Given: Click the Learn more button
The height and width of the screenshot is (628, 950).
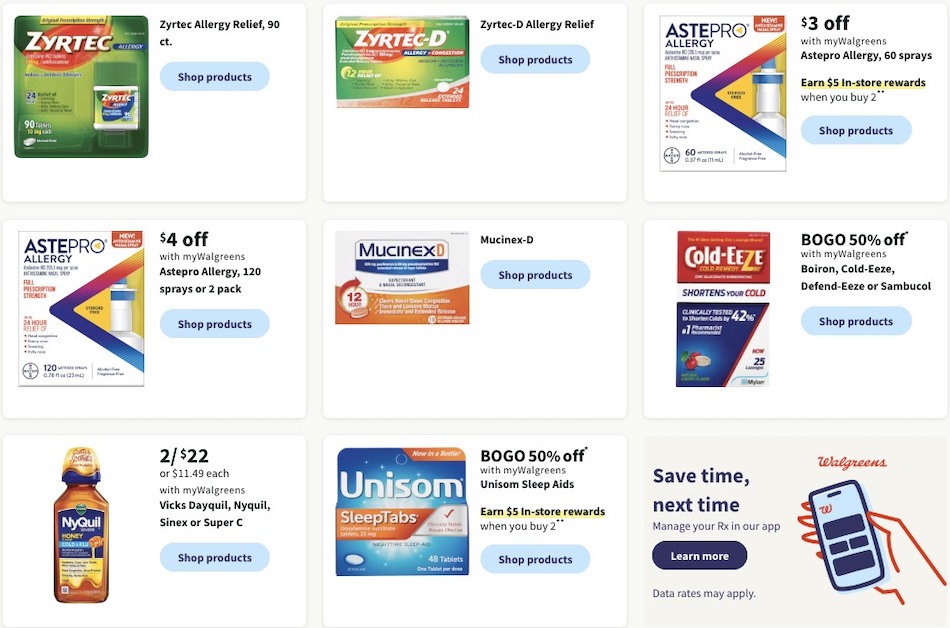Looking at the screenshot, I should 699,556.
